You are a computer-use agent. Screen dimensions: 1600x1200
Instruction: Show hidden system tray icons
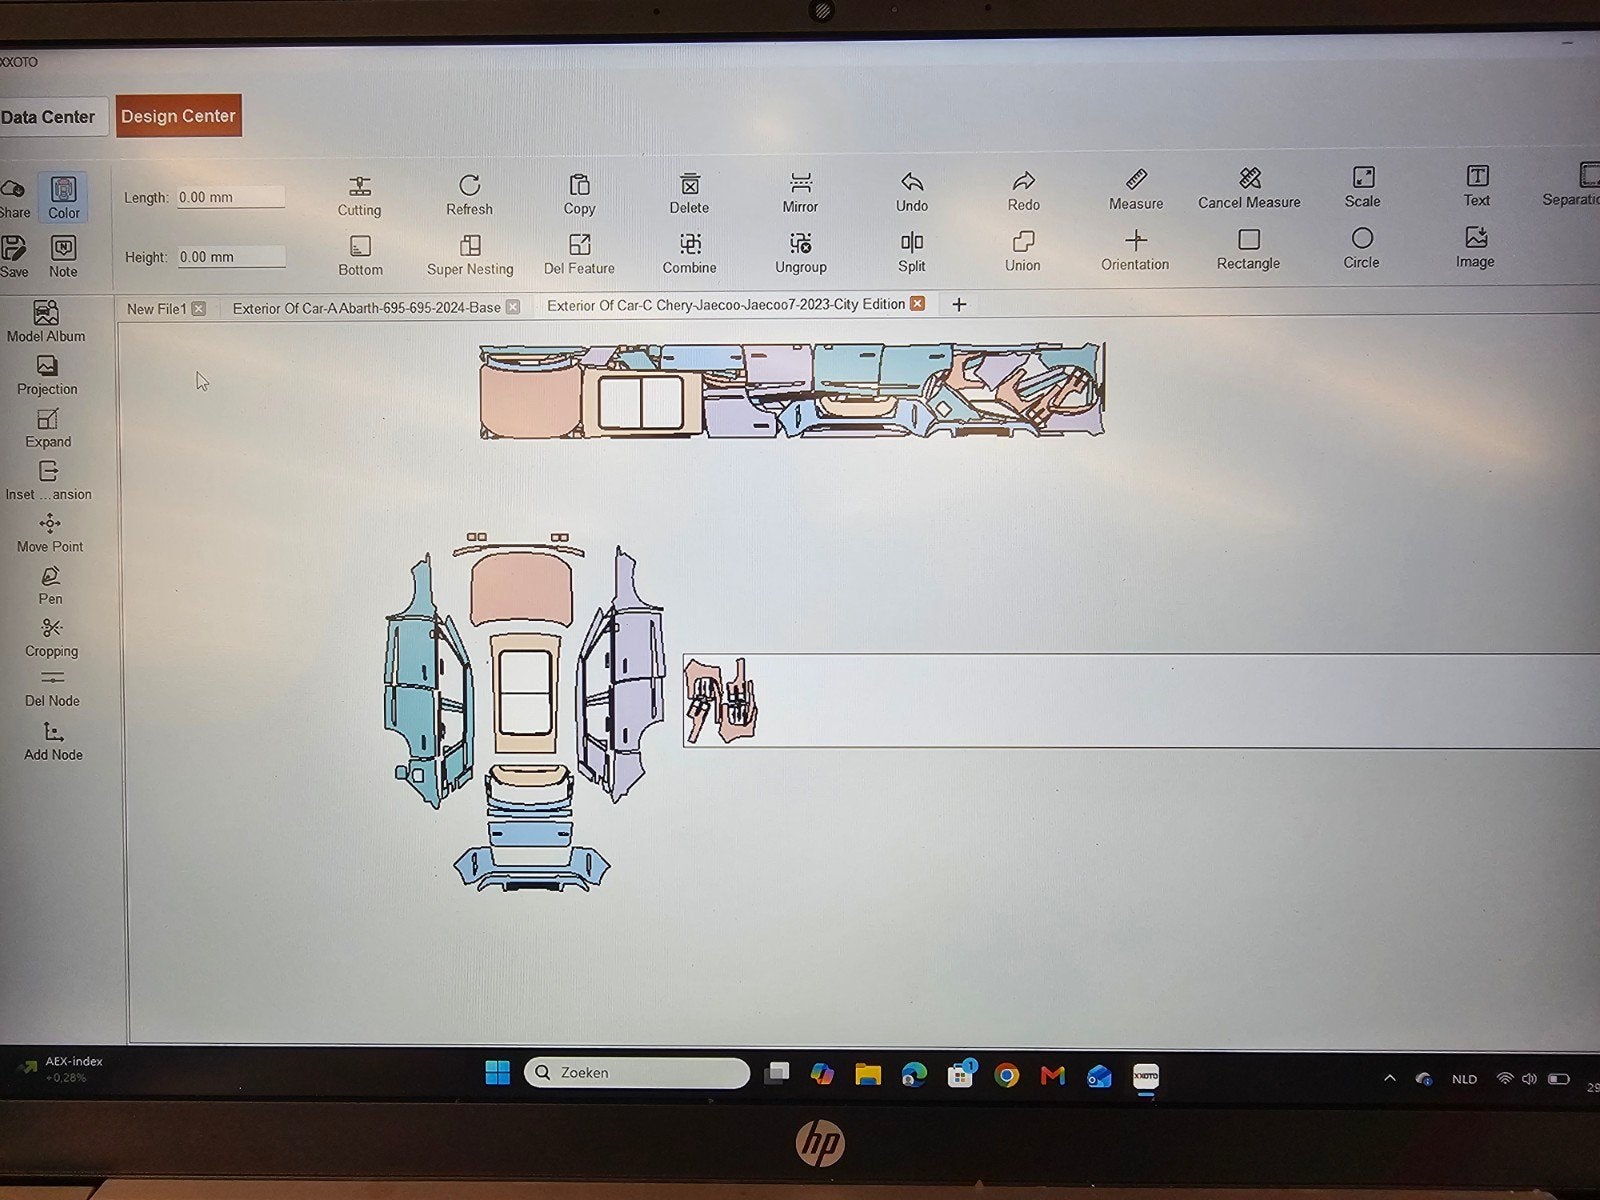click(x=1390, y=1078)
